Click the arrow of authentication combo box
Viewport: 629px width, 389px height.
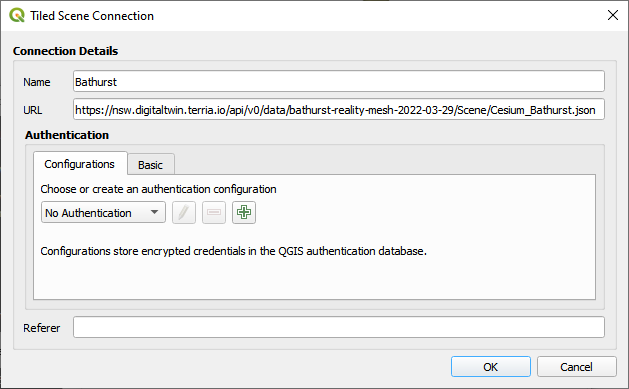click(x=154, y=212)
